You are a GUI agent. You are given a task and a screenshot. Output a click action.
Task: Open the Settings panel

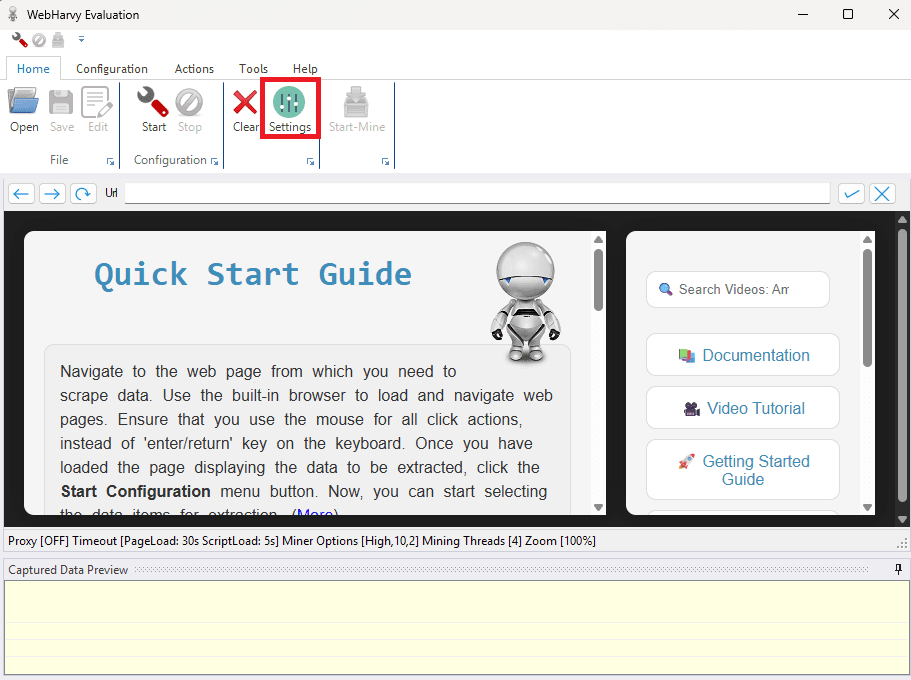290,108
